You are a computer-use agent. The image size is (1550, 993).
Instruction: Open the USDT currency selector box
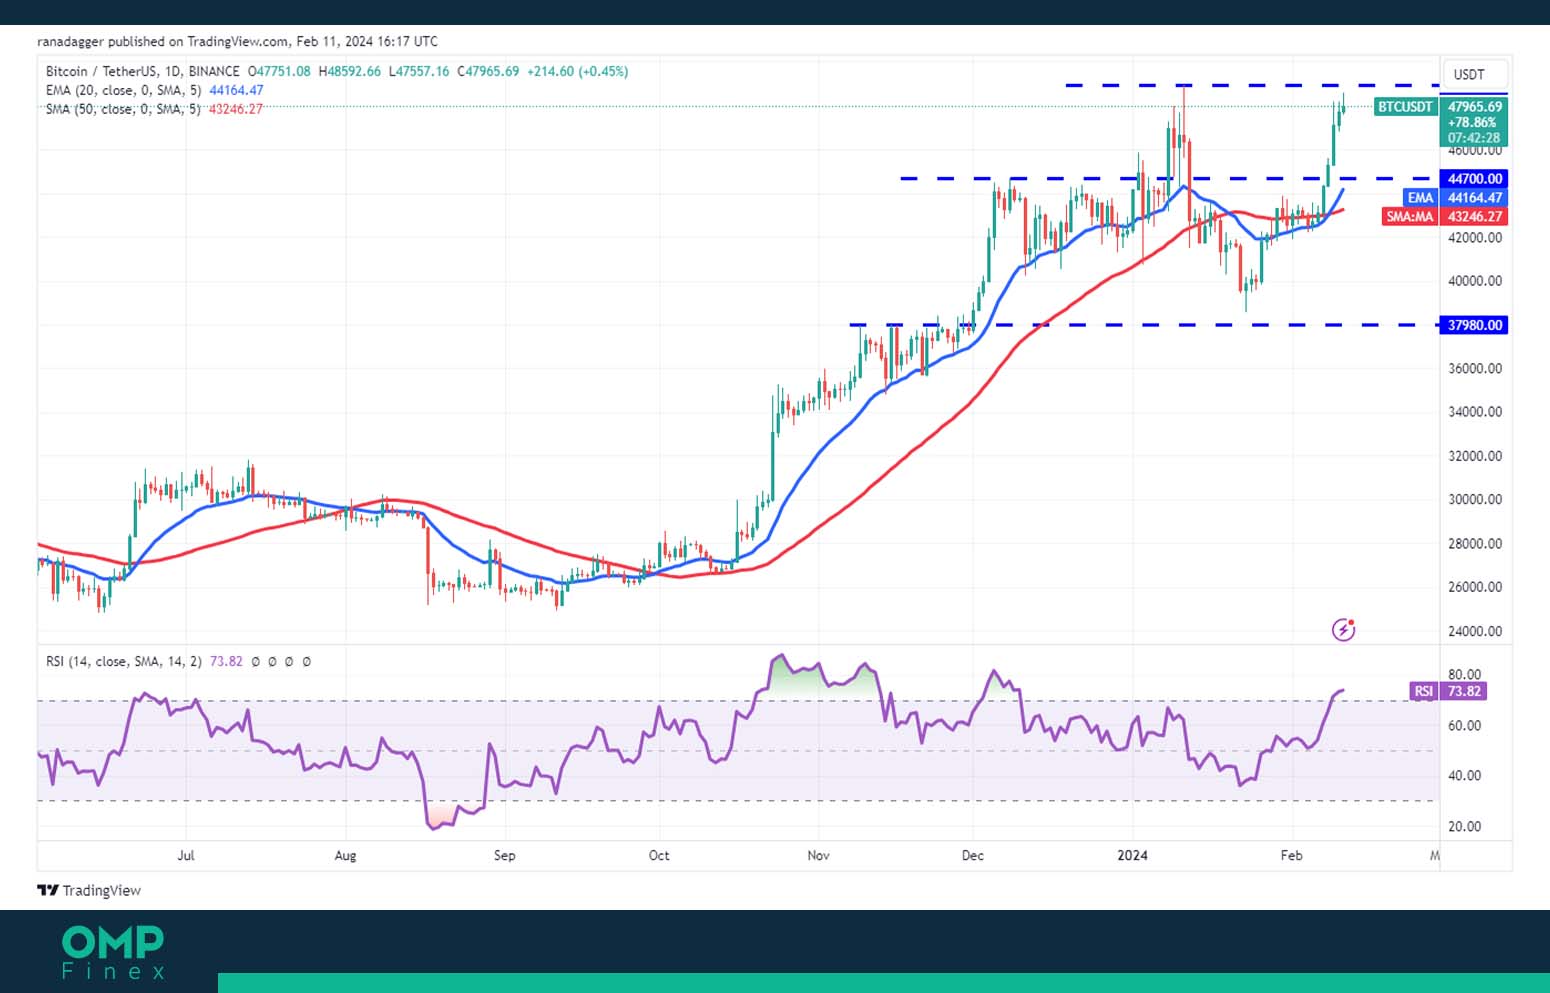pyautogui.click(x=1474, y=74)
